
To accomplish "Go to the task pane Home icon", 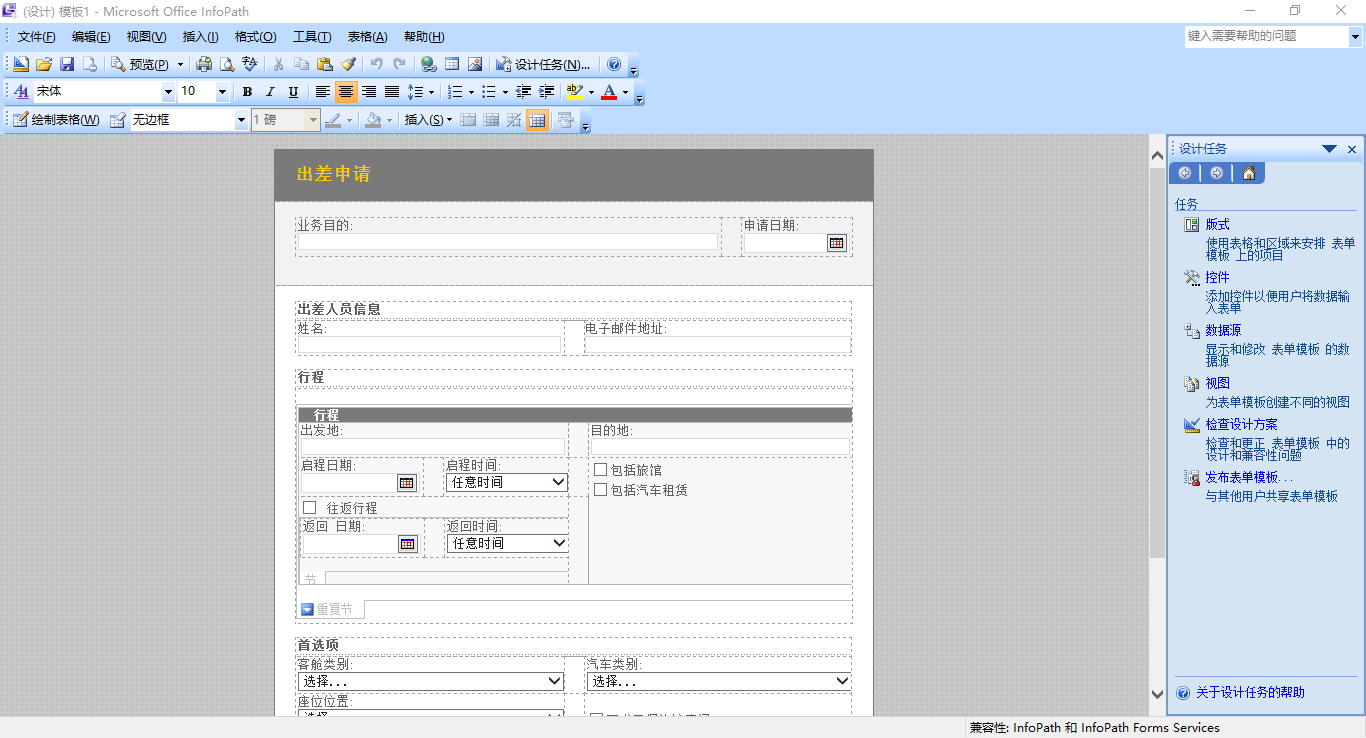I will click(1249, 173).
